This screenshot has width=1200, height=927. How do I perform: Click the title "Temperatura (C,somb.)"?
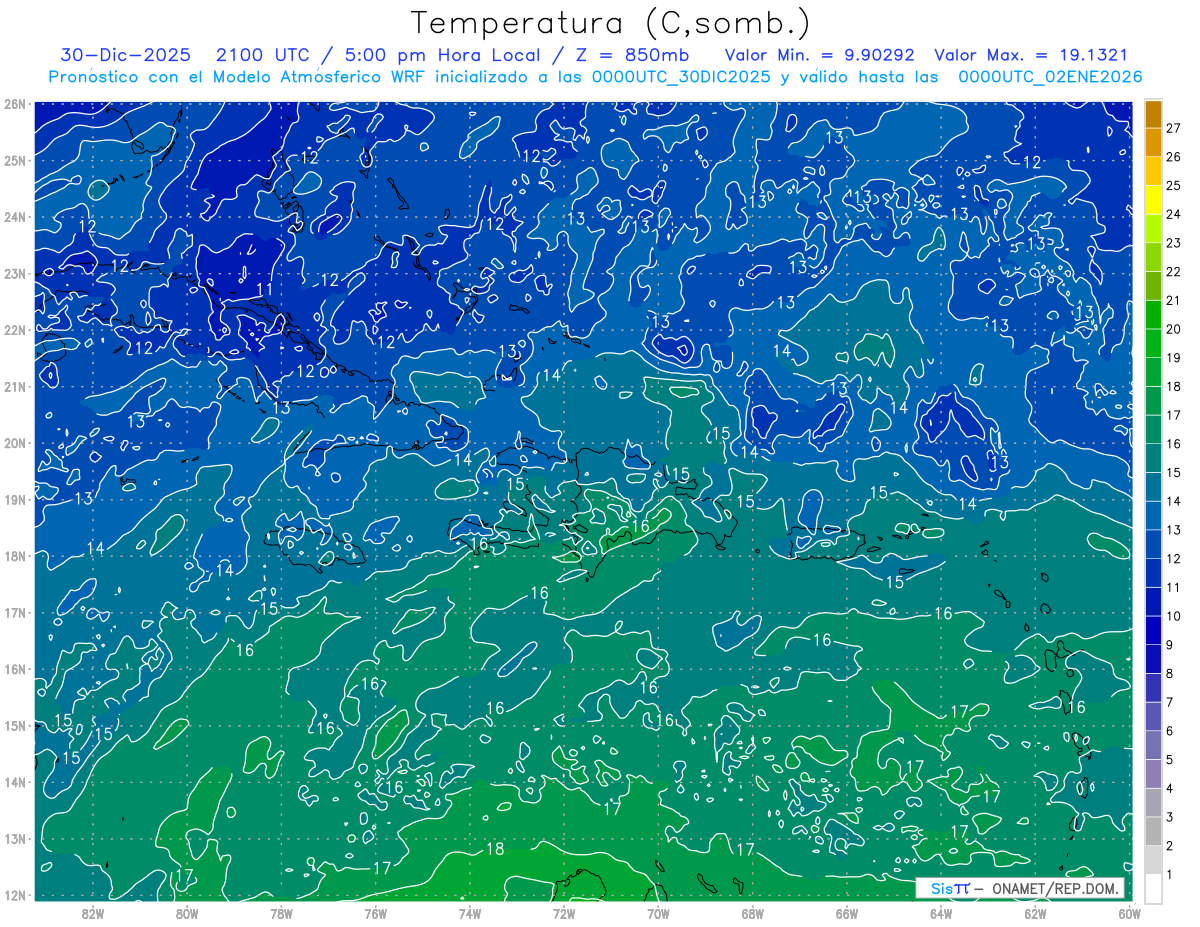(610, 23)
